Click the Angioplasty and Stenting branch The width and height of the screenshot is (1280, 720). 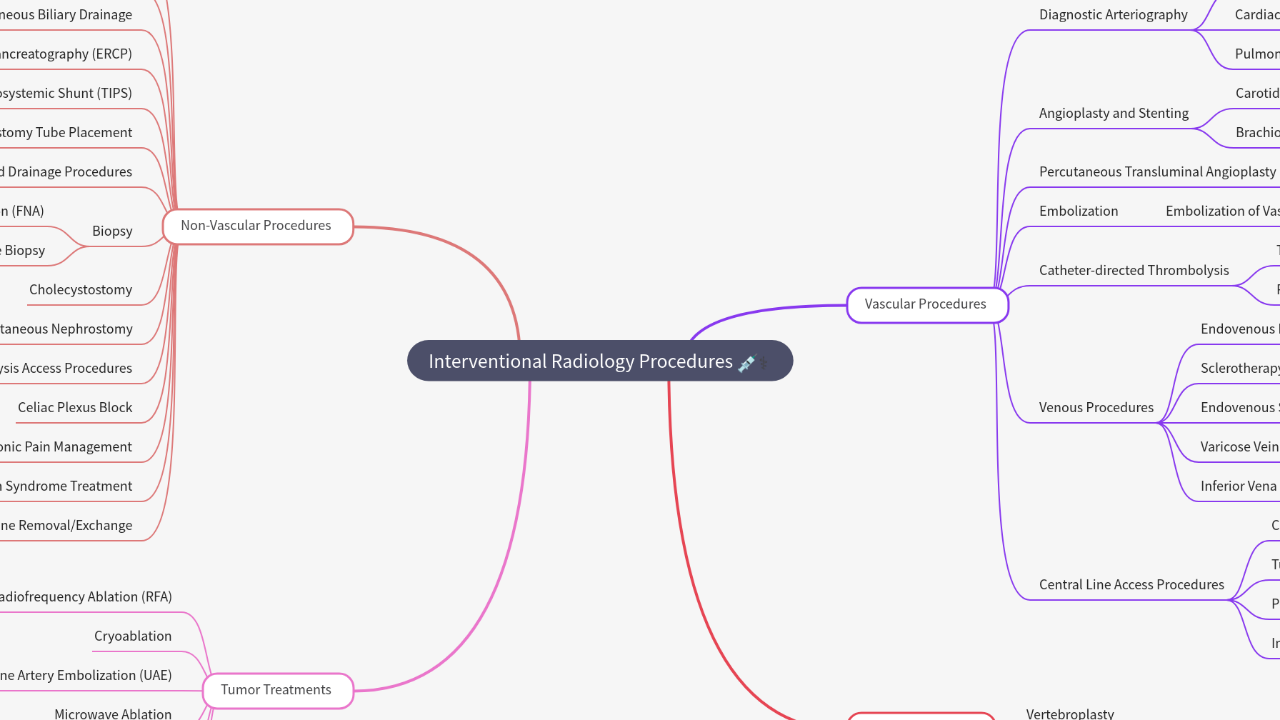coord(1114,114)
